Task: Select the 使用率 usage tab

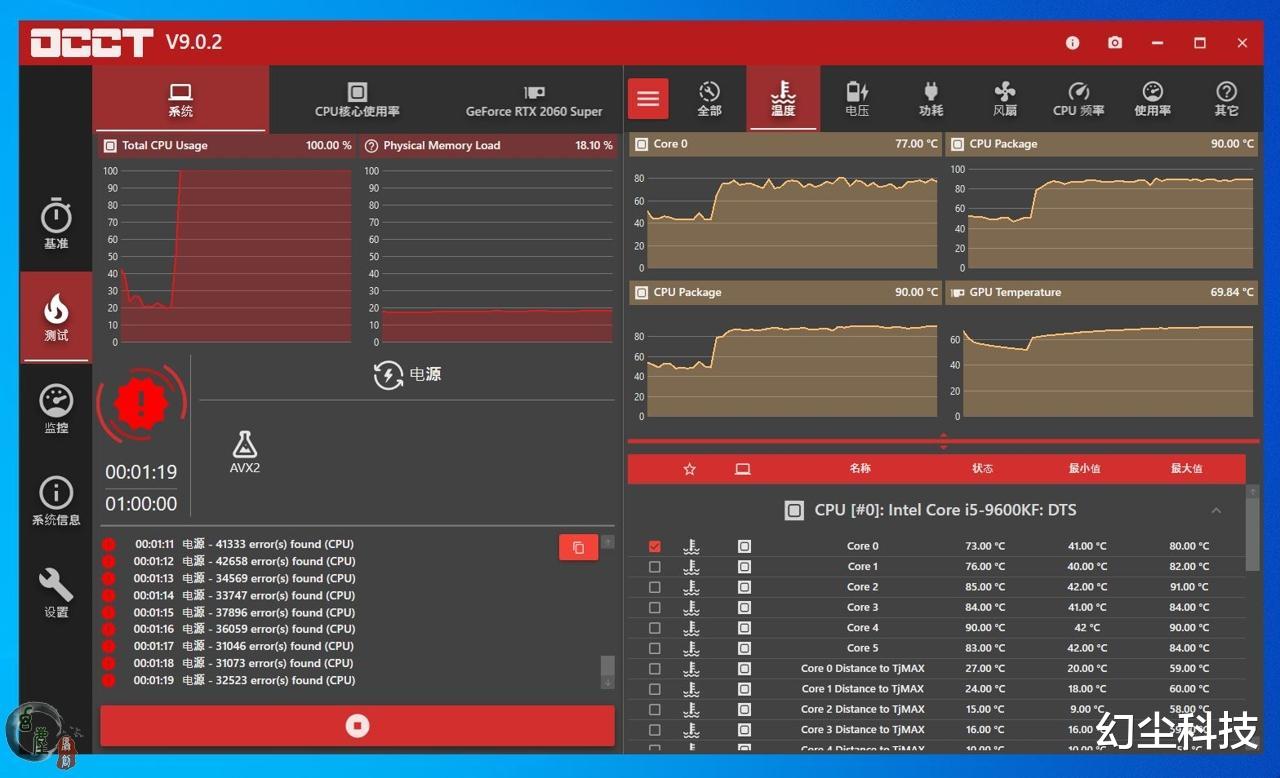Action: tap(1153, 98)
